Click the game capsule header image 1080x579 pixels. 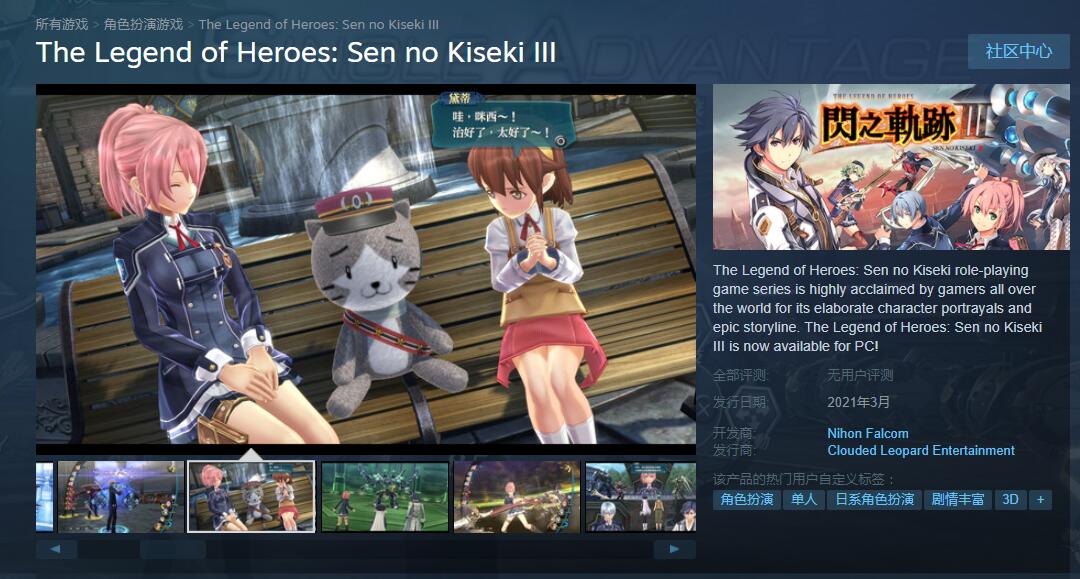pyautogui.click(x=891, y=167)
